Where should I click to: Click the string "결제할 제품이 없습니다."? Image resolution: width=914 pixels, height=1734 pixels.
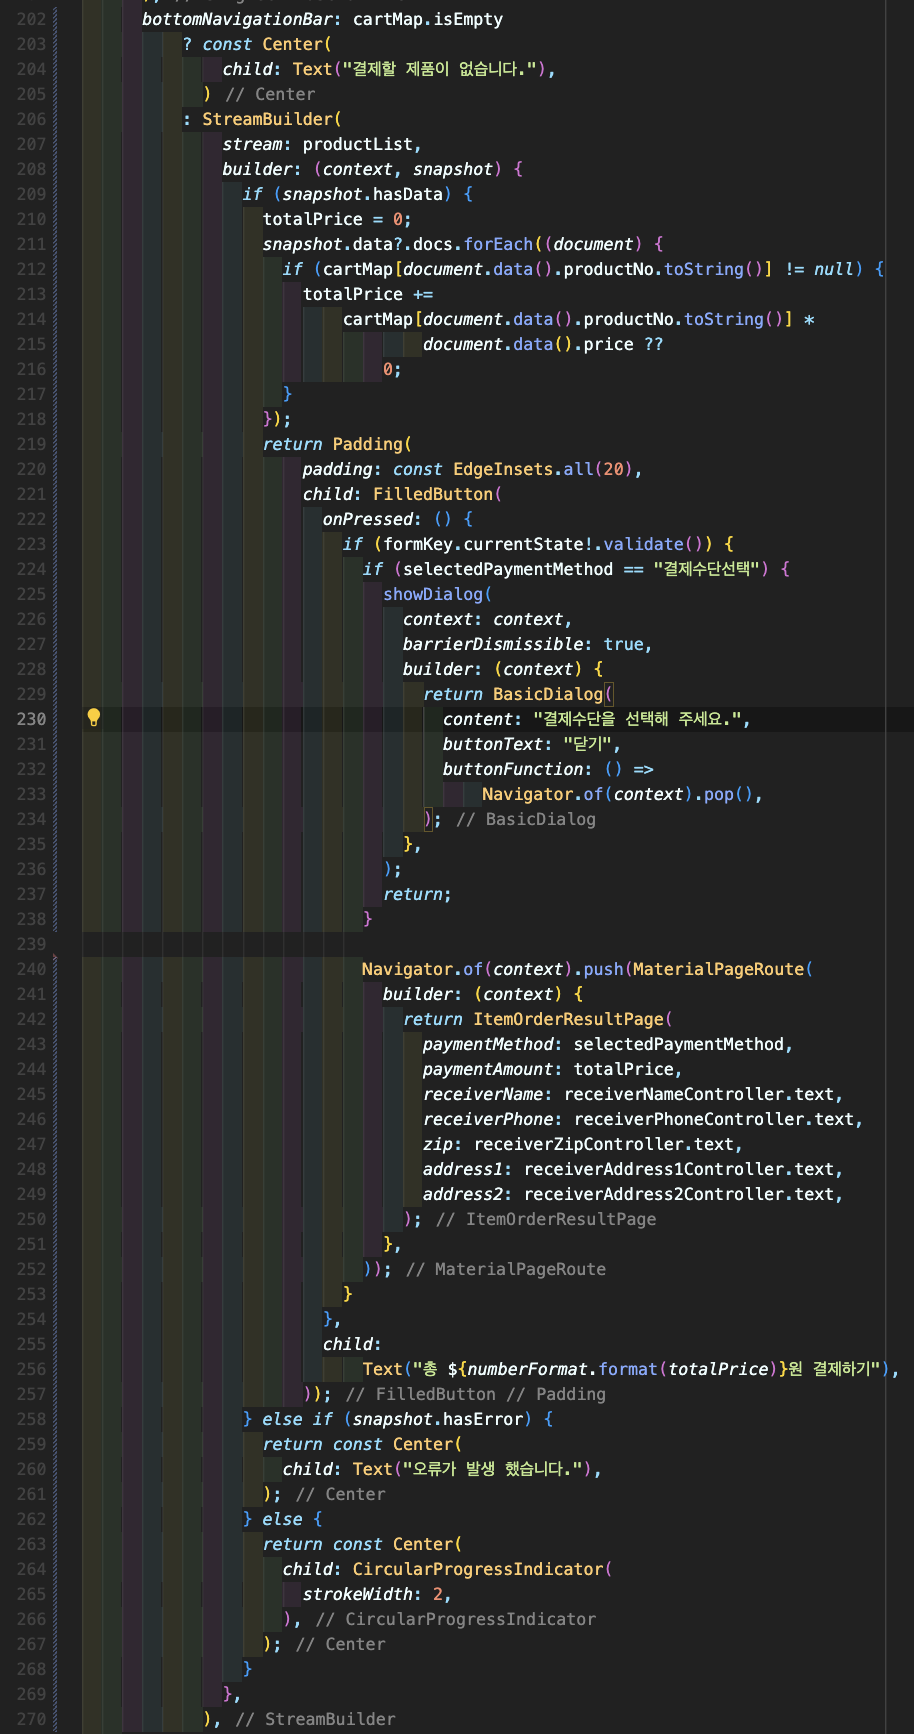point(439,69)
